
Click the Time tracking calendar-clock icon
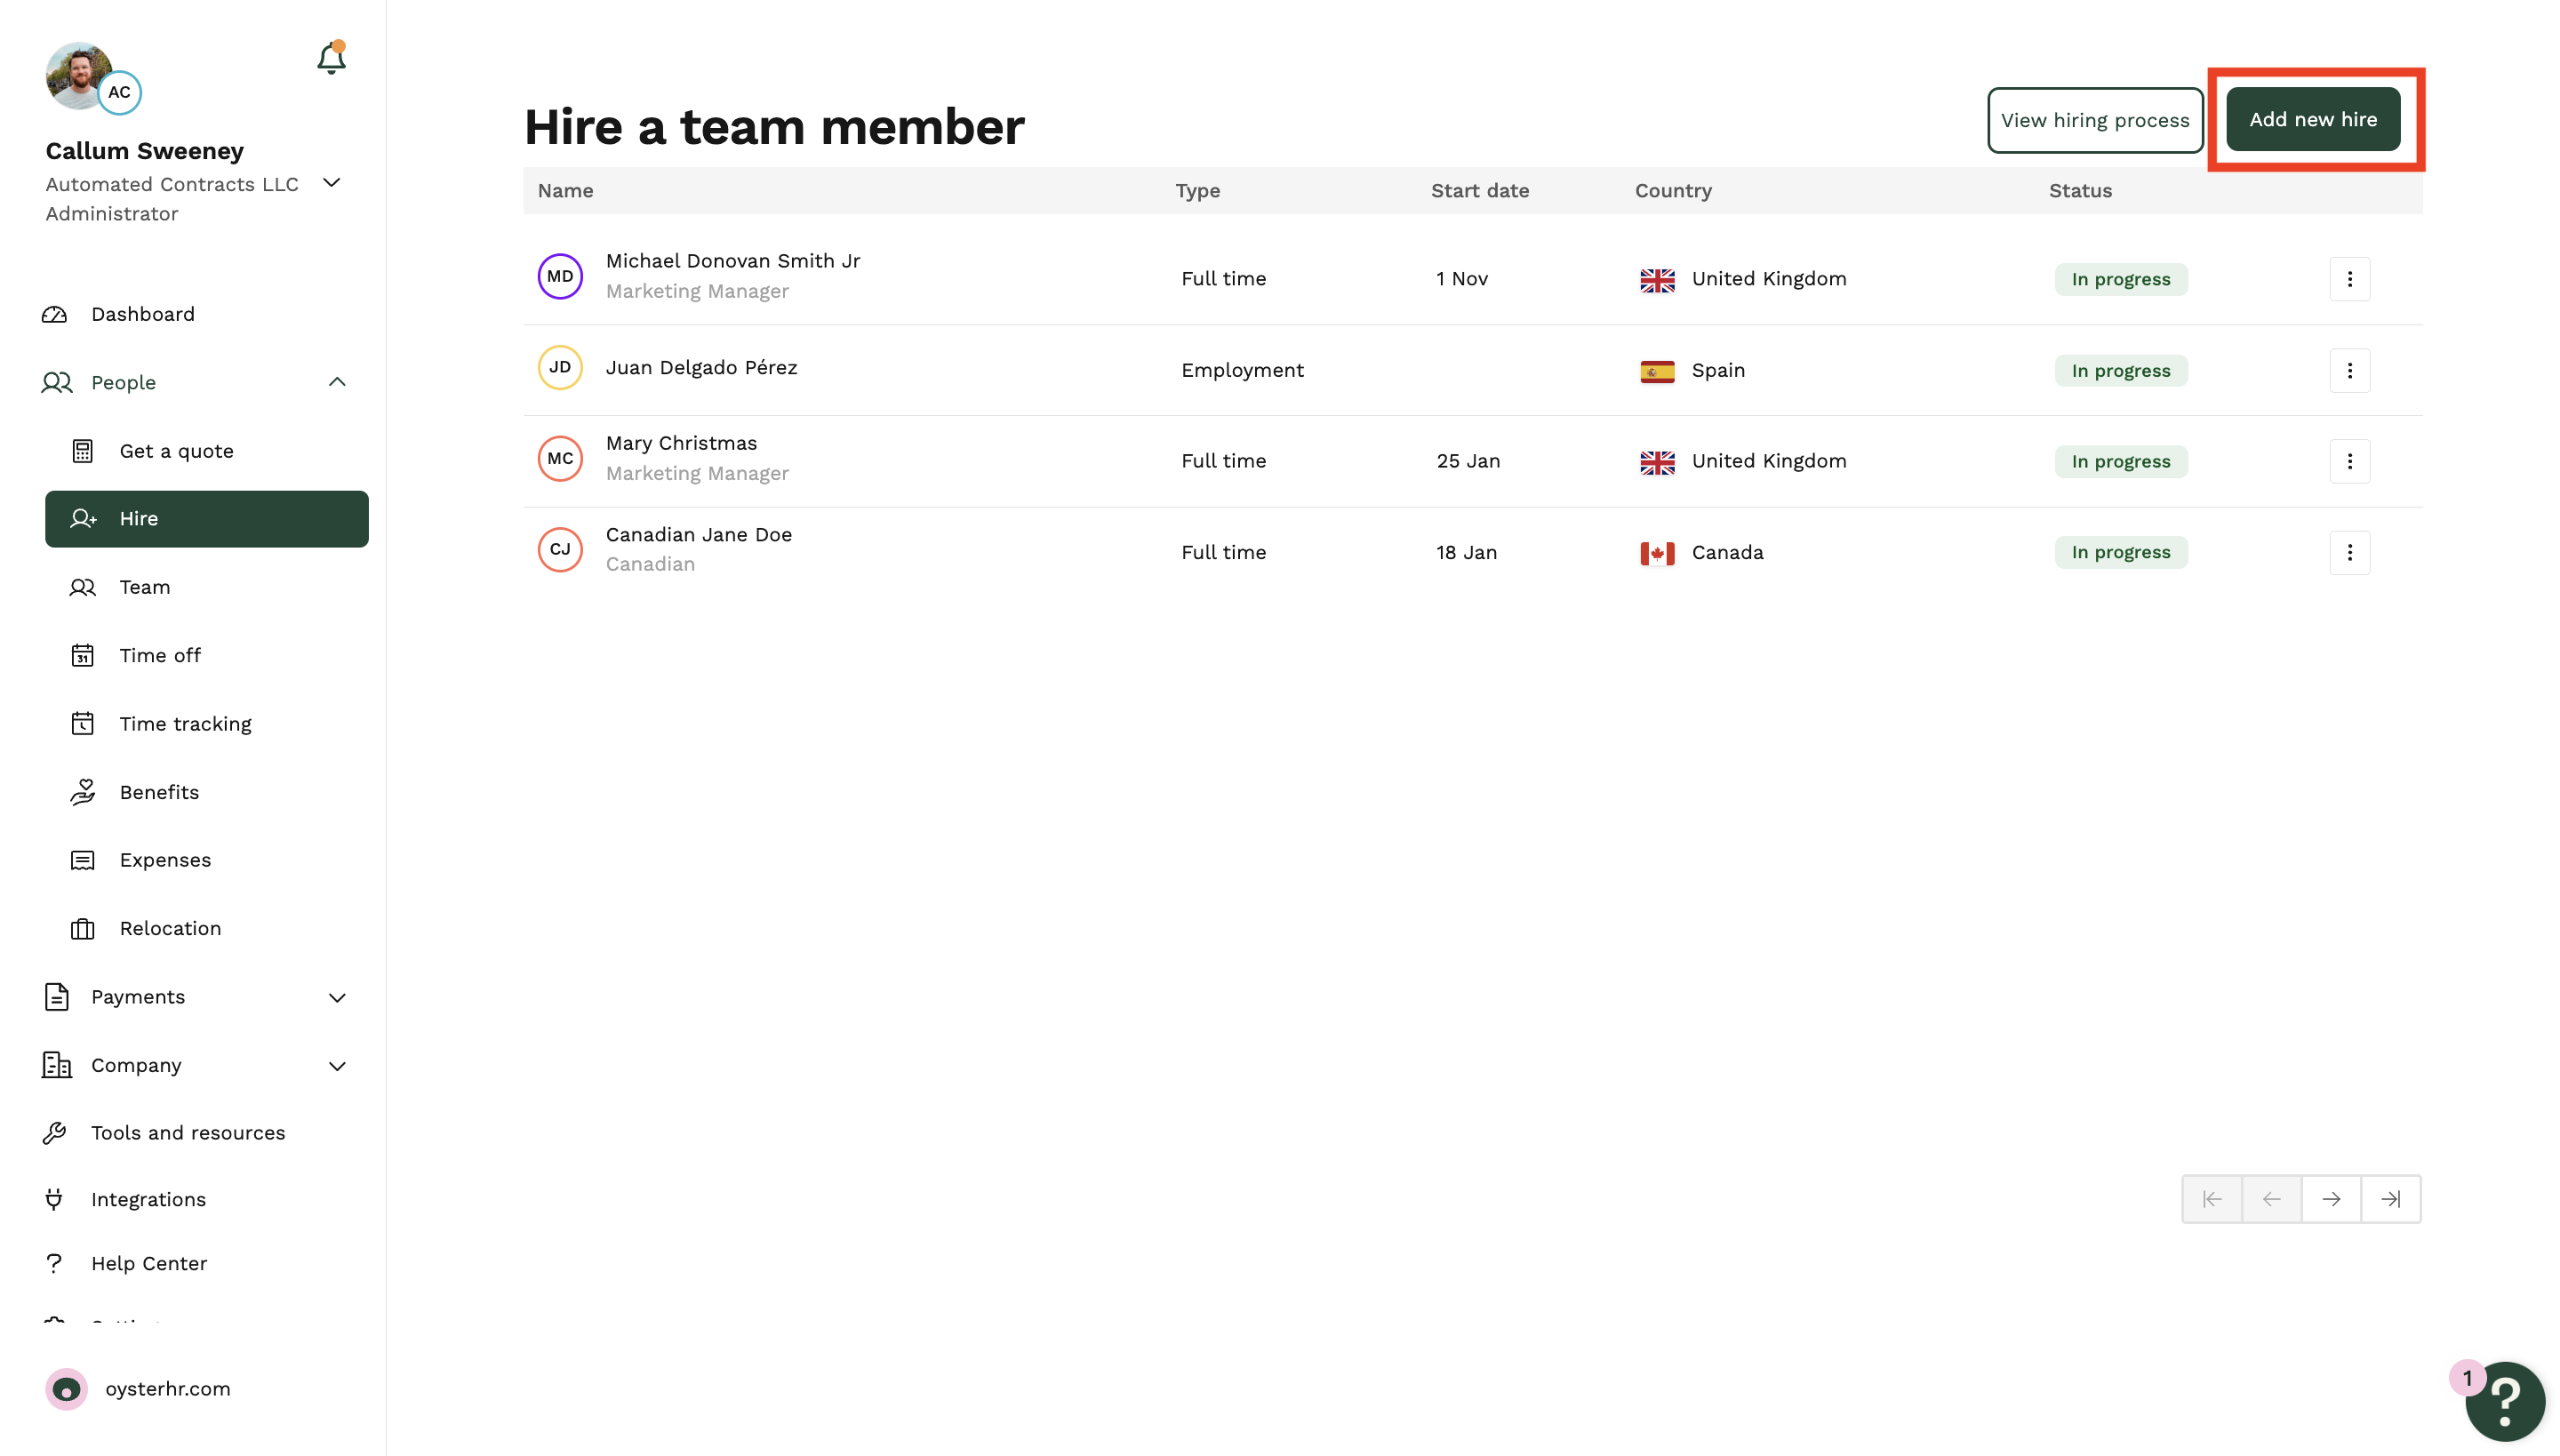(83, 723)
